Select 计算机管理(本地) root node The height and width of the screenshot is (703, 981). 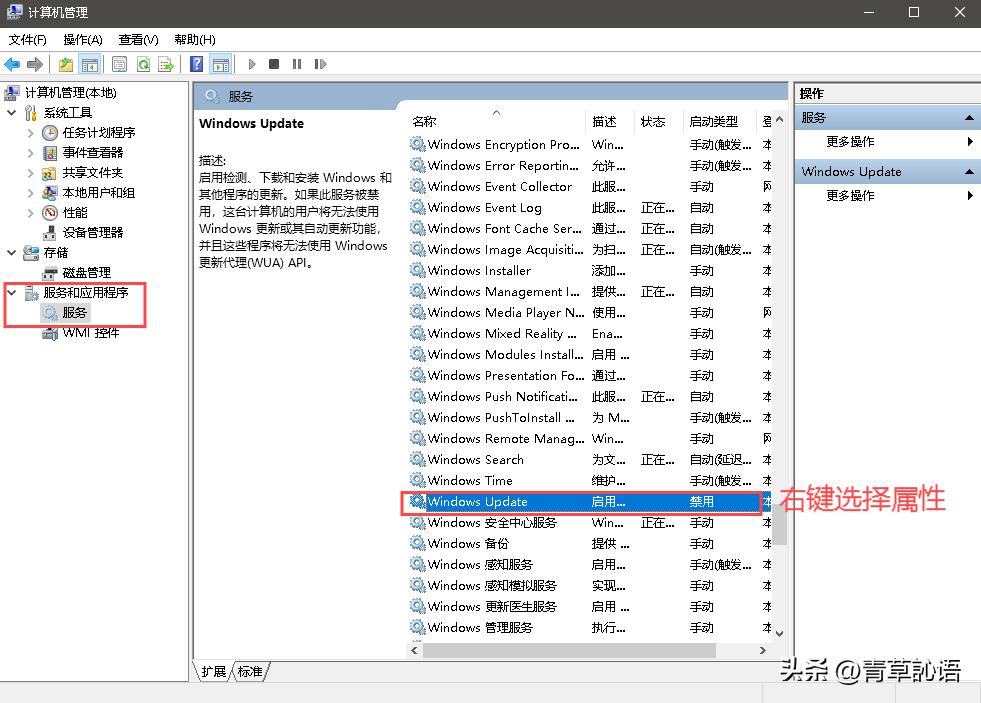71,93
